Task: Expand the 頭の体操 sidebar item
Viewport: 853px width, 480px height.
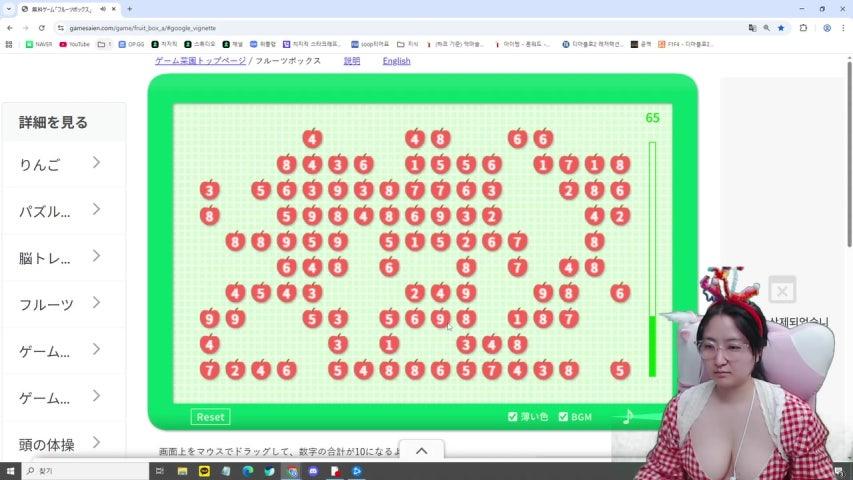Action: point(63,444)
